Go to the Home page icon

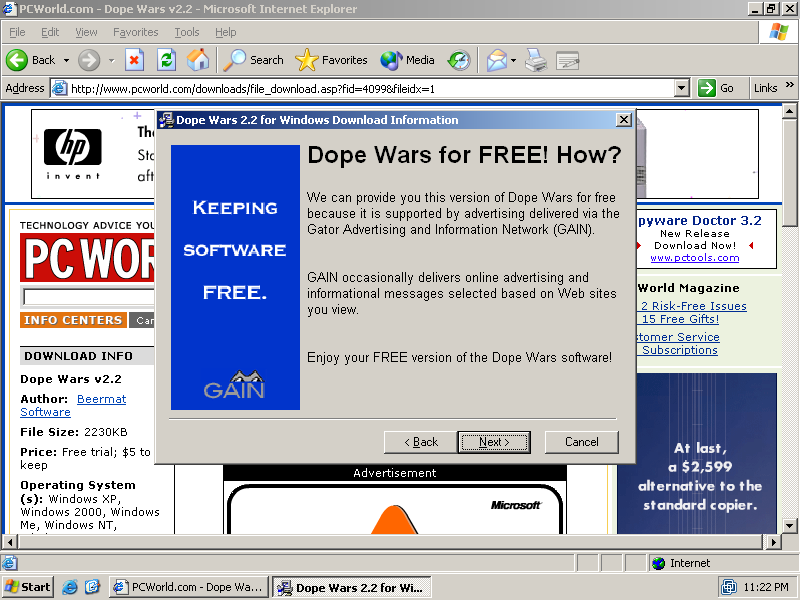(x=198, y=60)
